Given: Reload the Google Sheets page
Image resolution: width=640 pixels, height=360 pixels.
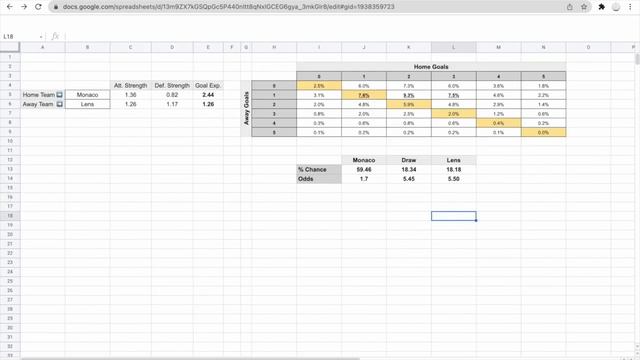Looking at the screenshot, I should coord(38,7).
